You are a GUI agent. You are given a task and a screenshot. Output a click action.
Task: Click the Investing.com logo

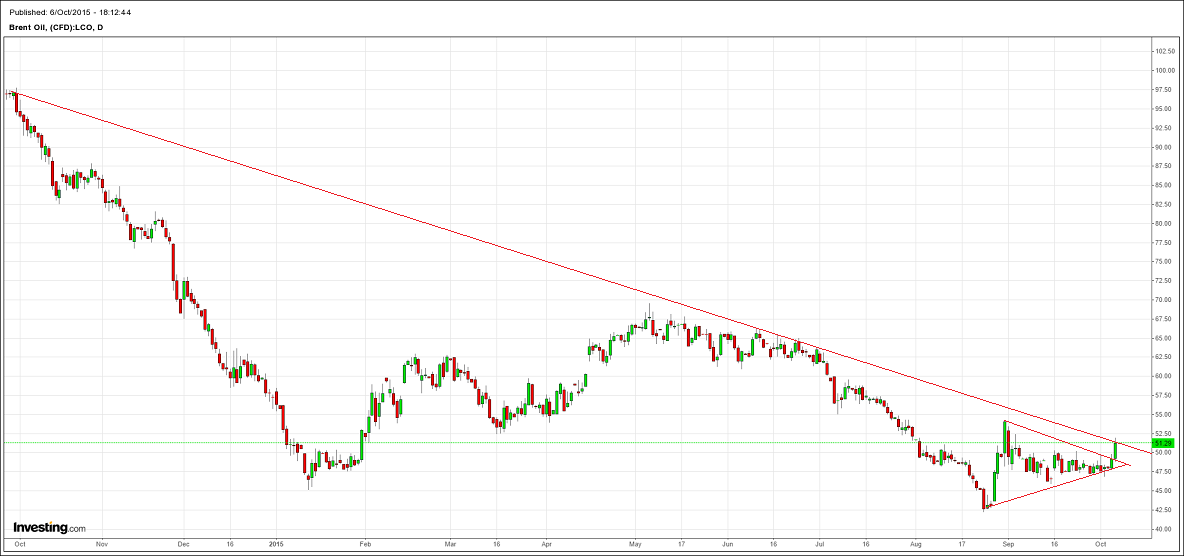coord(49,527)
